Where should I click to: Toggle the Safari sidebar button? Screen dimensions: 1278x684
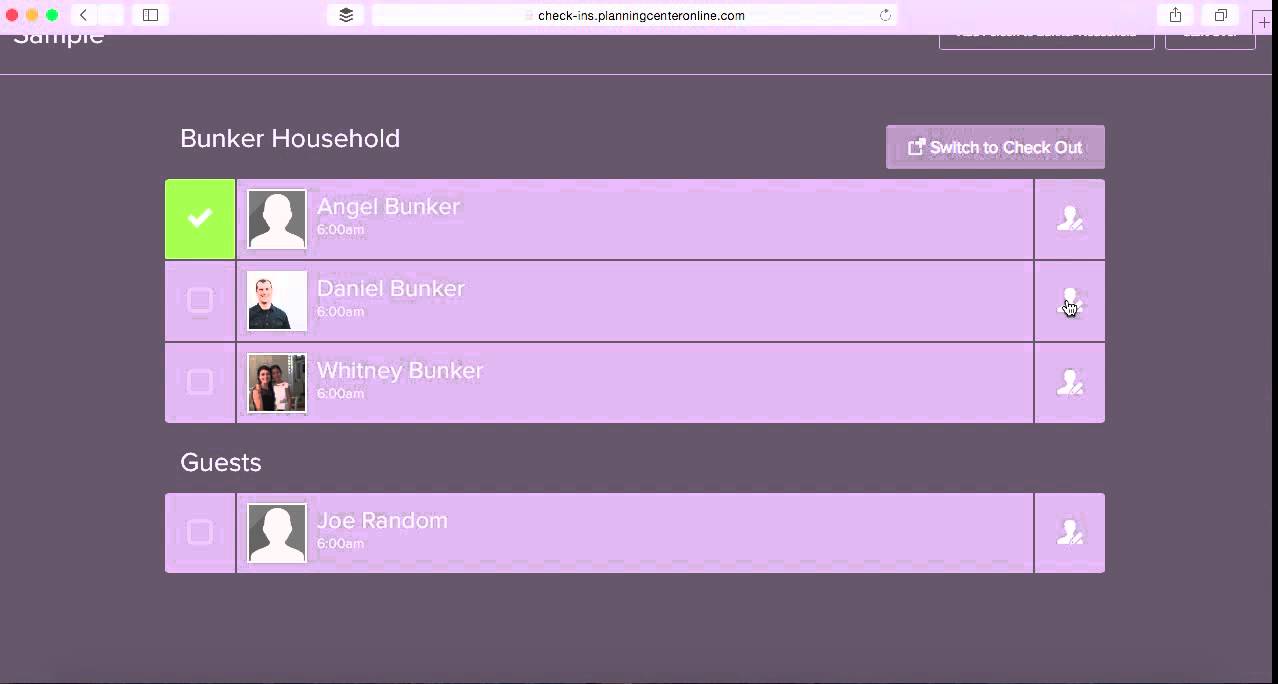coord(150,15)
